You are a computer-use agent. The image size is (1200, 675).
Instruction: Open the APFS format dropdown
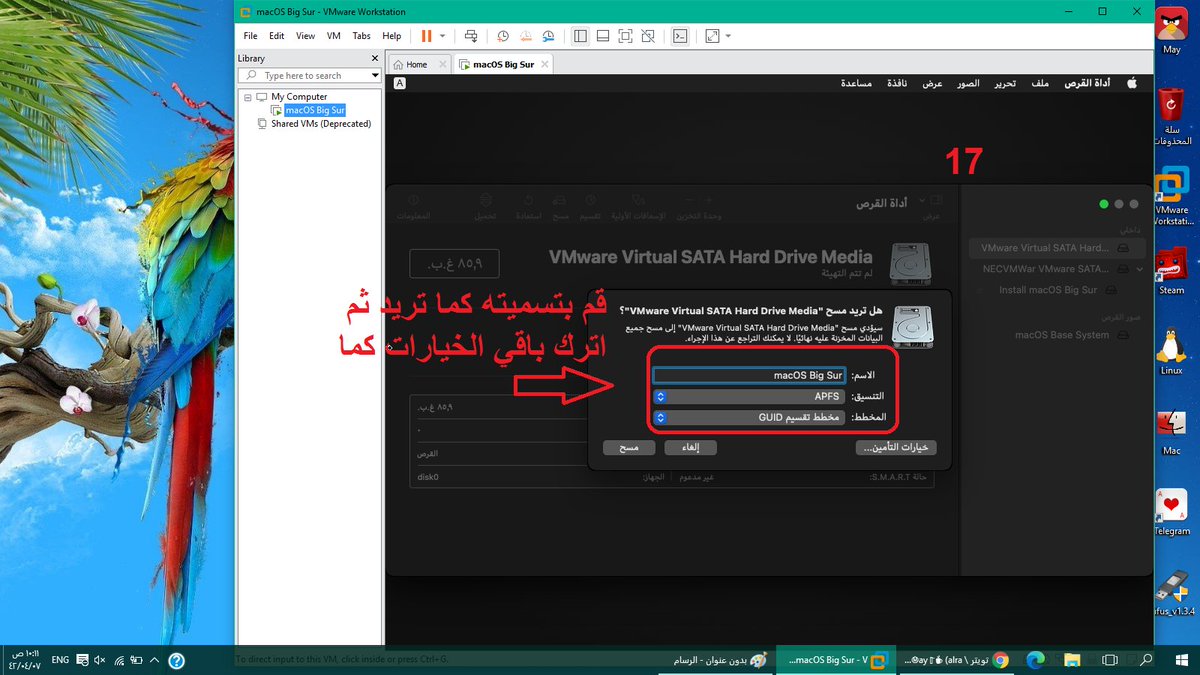[749, 396]
